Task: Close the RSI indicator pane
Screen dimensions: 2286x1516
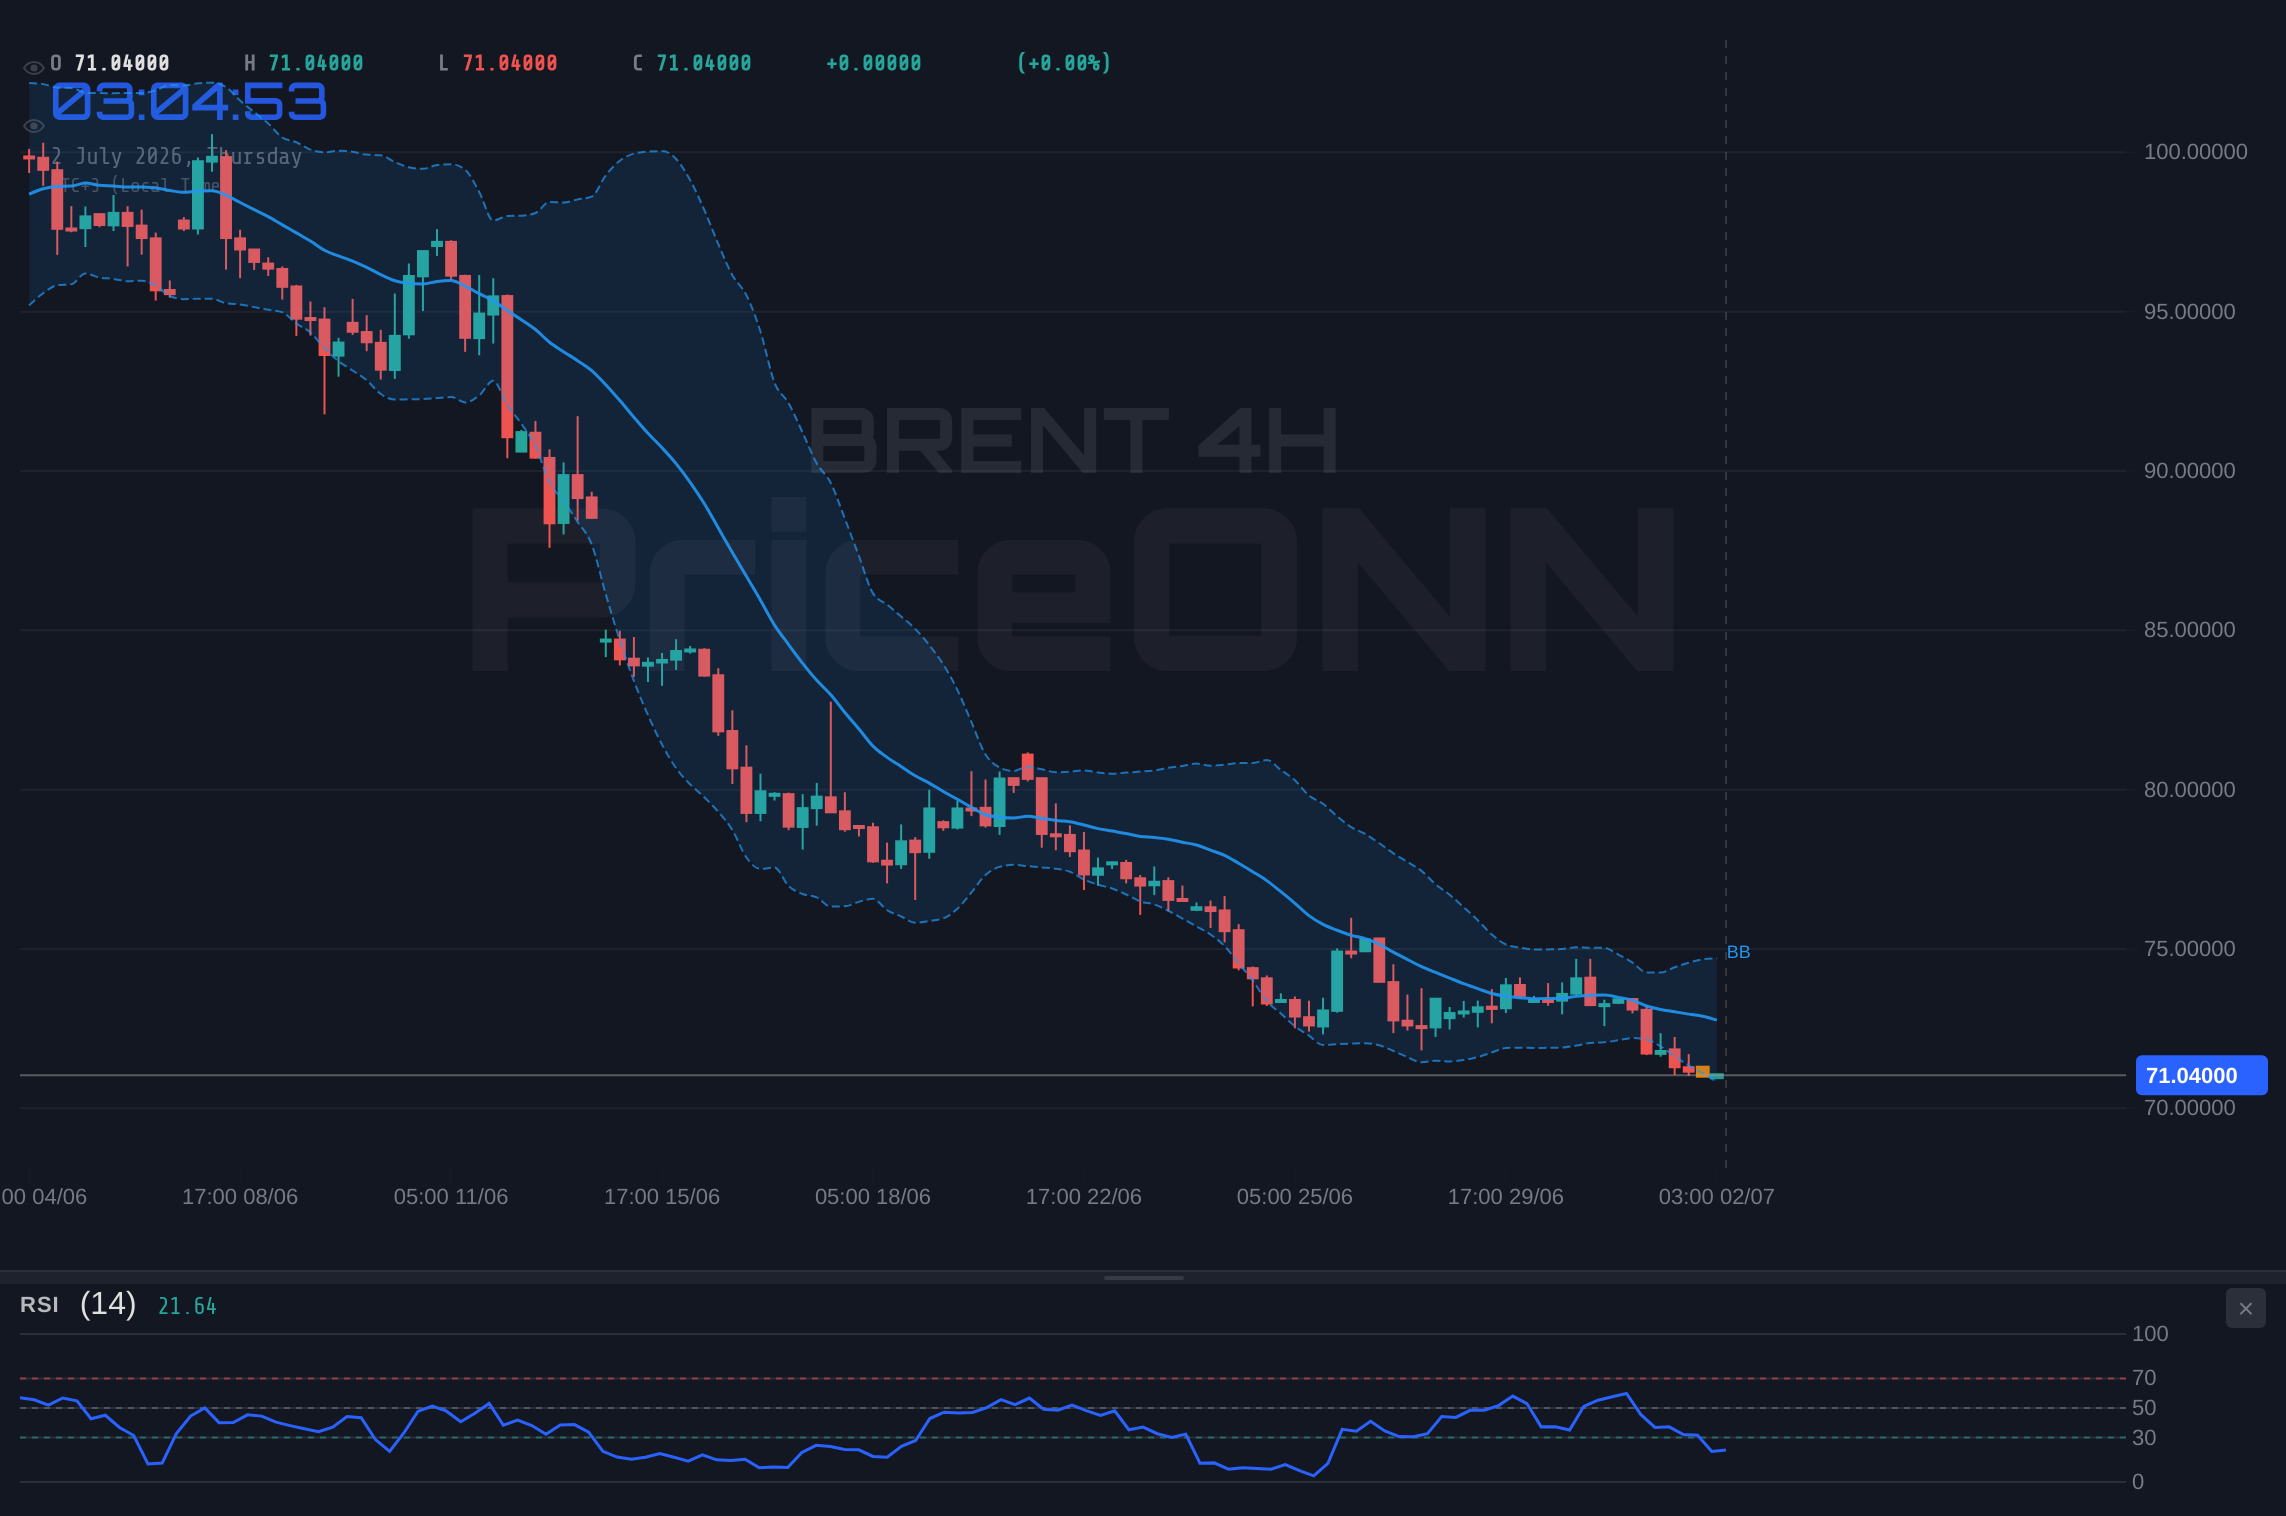Action: pos(2245,1308)
